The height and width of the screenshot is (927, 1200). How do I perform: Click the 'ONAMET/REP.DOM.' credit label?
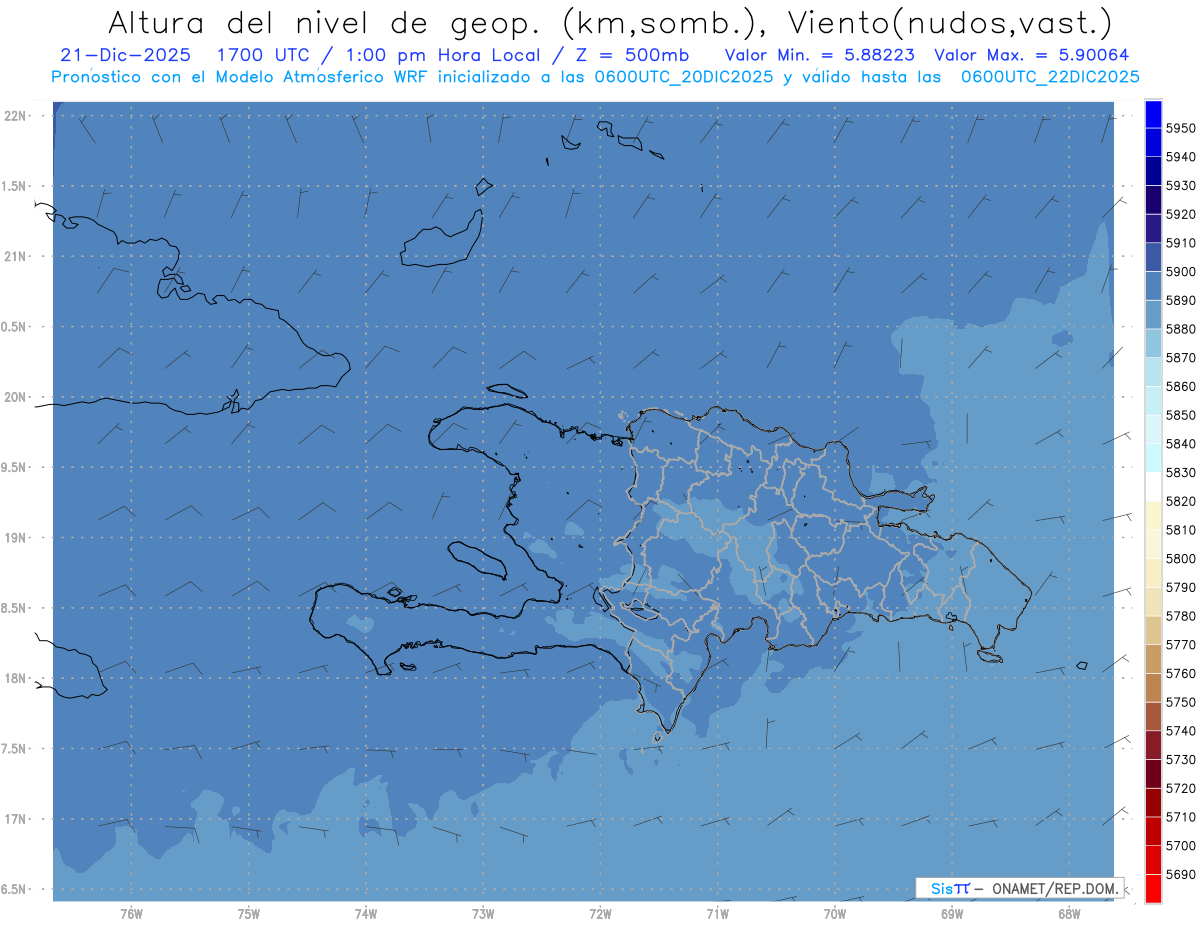(1054, 888)
